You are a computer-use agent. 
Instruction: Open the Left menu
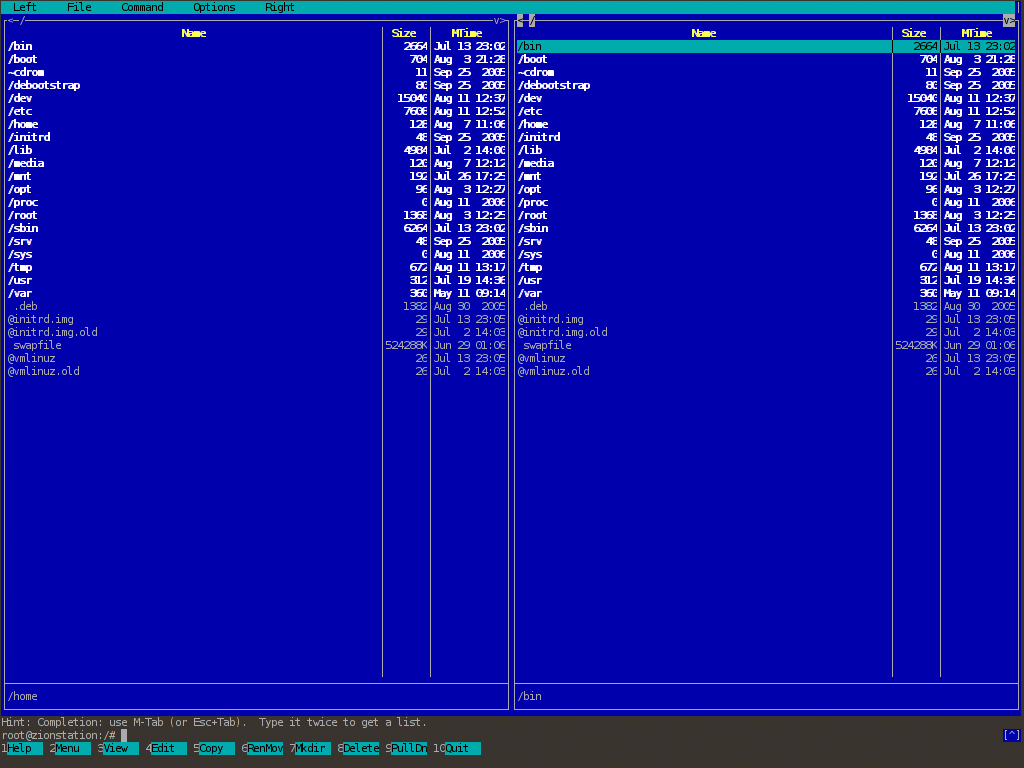coord(25,7)
